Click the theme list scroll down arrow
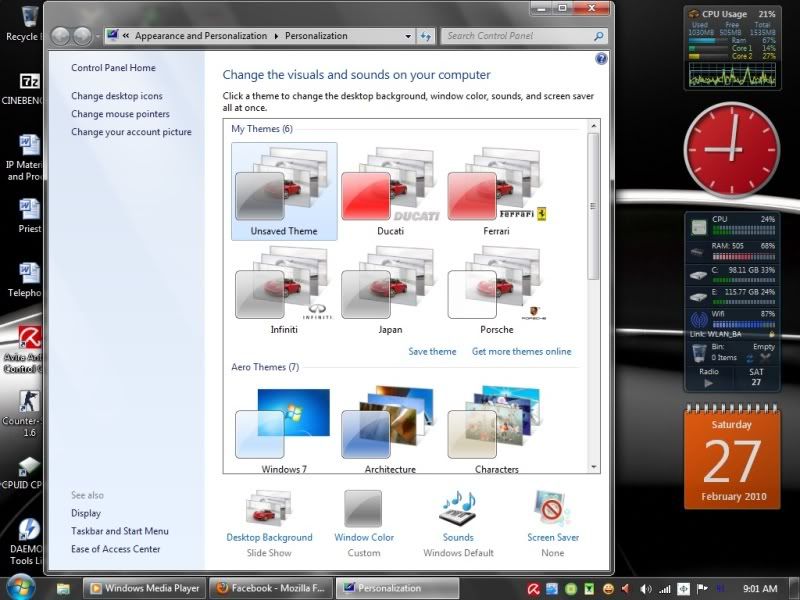 pos(593,467)
